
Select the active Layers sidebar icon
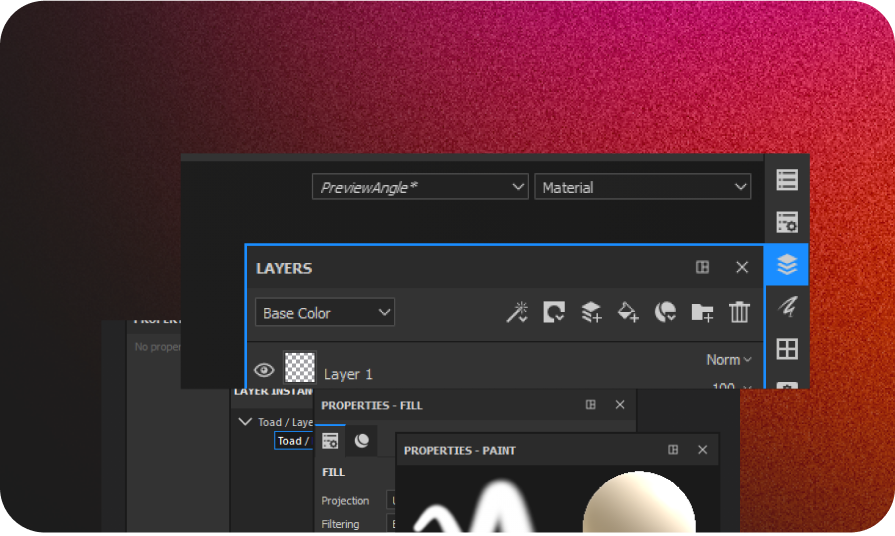(x=787, y=265)
